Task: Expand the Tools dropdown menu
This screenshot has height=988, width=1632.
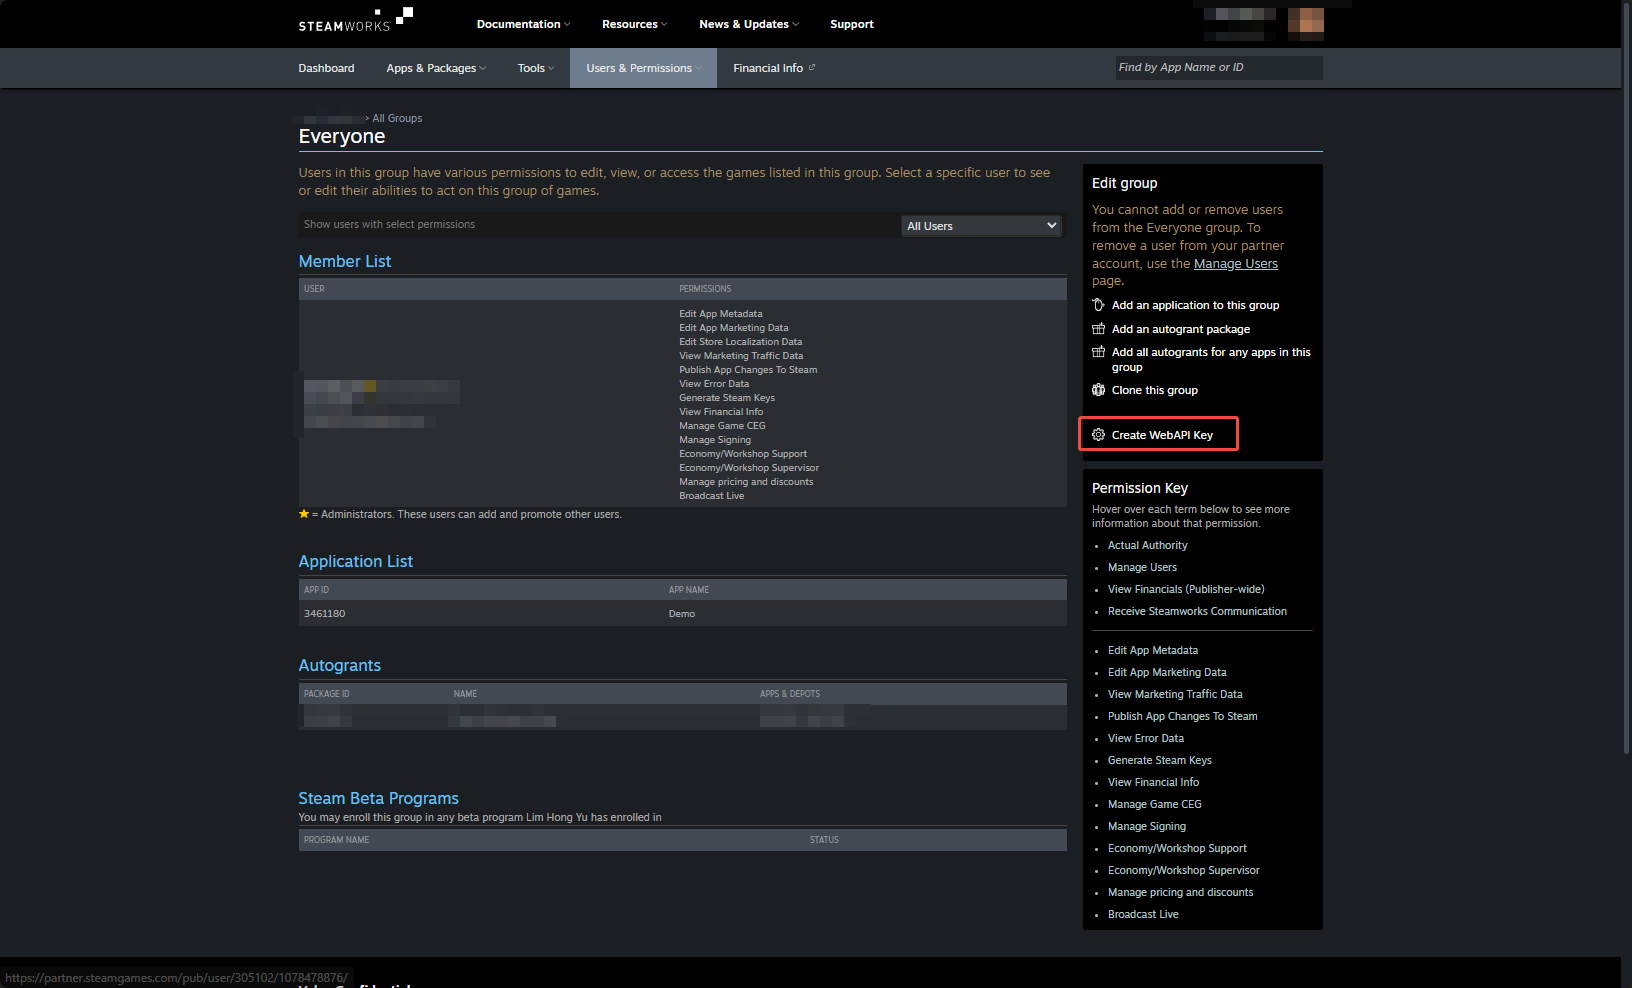Action: click(x=535, y=68)
